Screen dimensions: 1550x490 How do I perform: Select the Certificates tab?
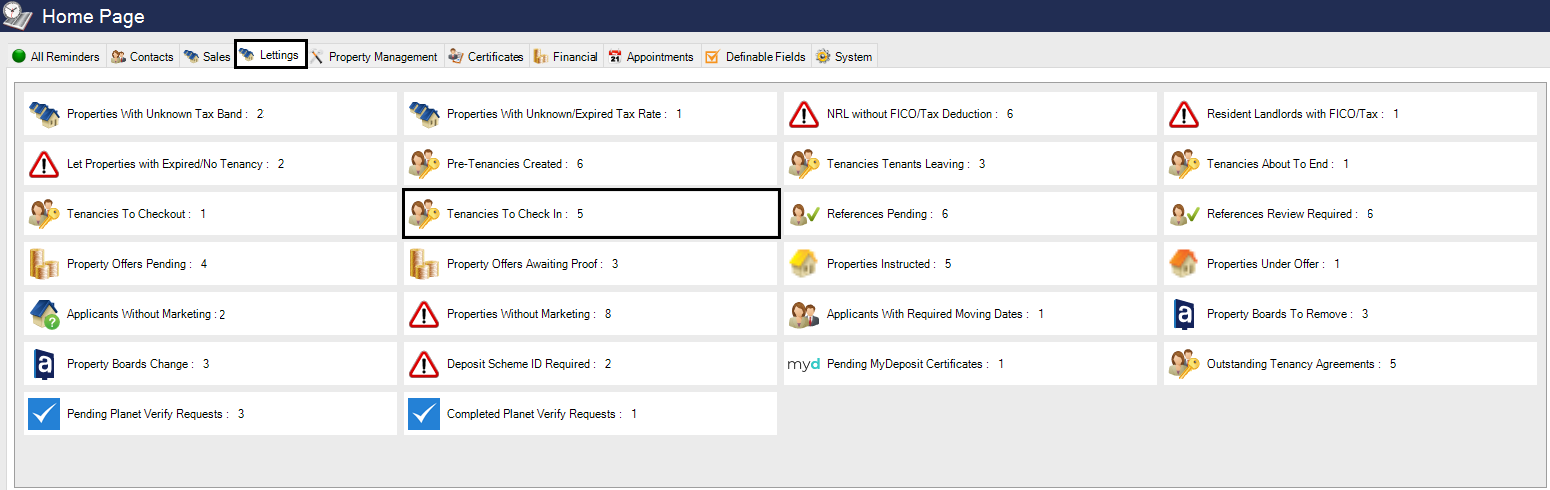click(x=486, y=57)
